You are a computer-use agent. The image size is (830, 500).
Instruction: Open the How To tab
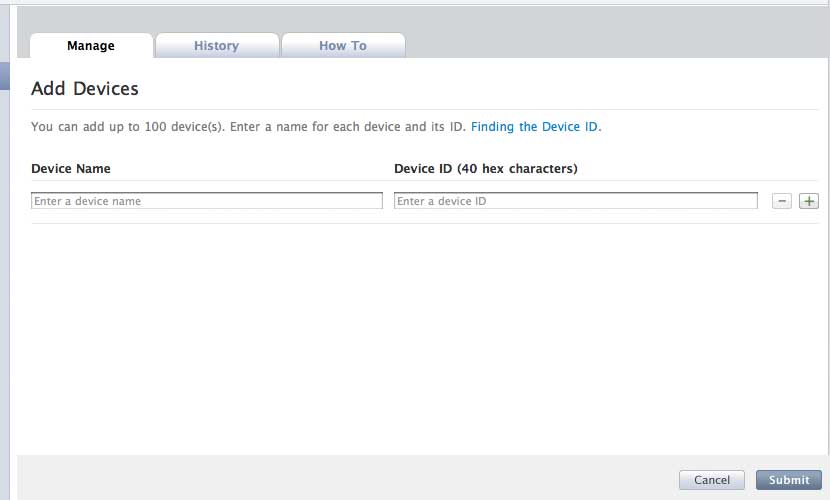tap(343, 46)
